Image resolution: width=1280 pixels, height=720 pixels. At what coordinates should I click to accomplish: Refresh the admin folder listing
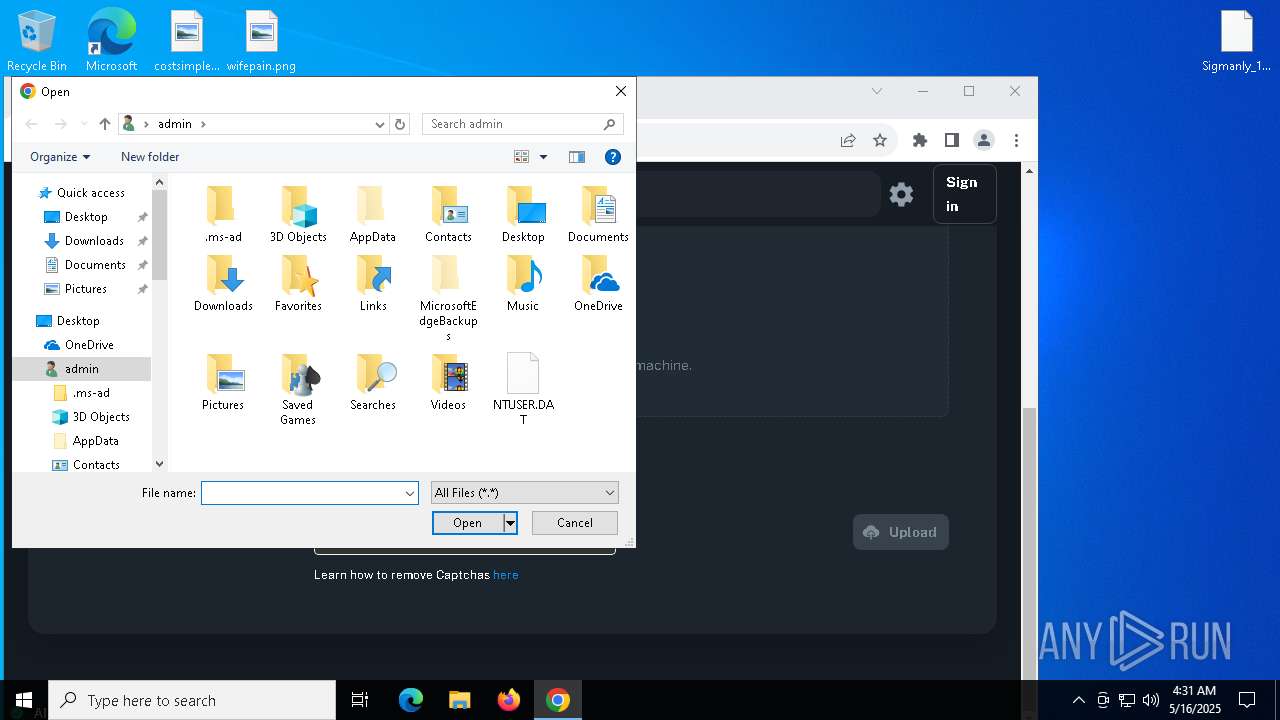click(x=400, y=124)
